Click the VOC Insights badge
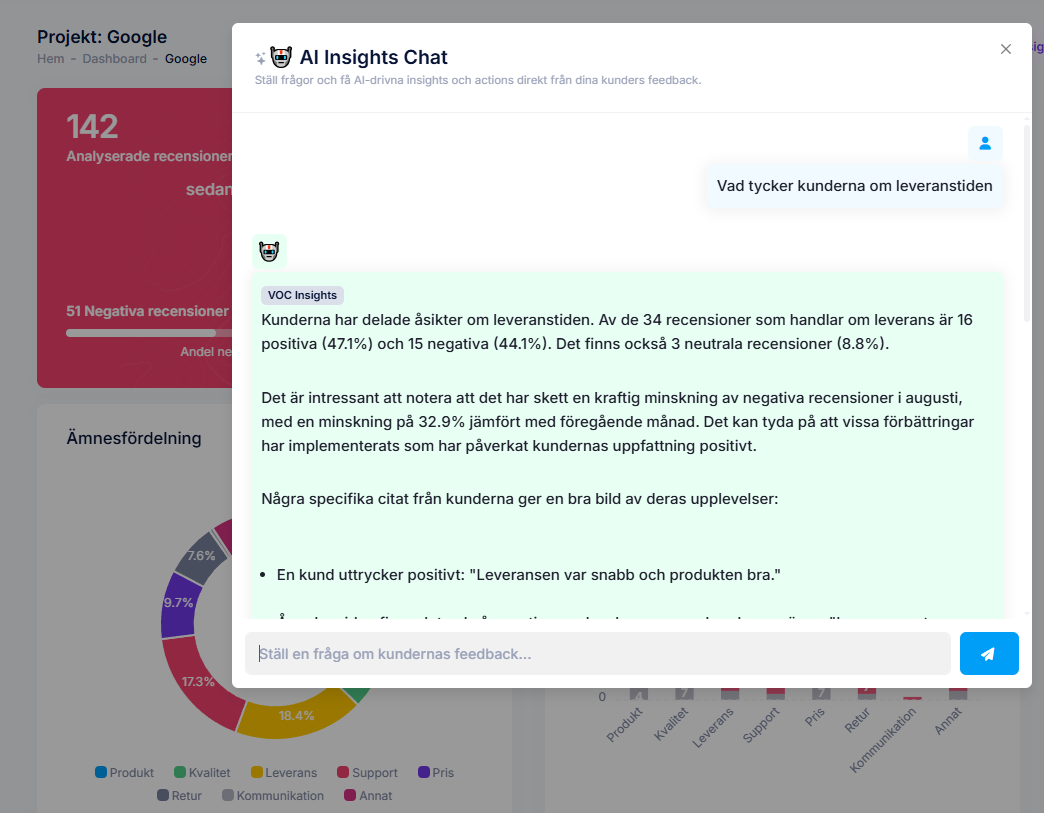1044x813 pixels. click(x=302, y=295)
